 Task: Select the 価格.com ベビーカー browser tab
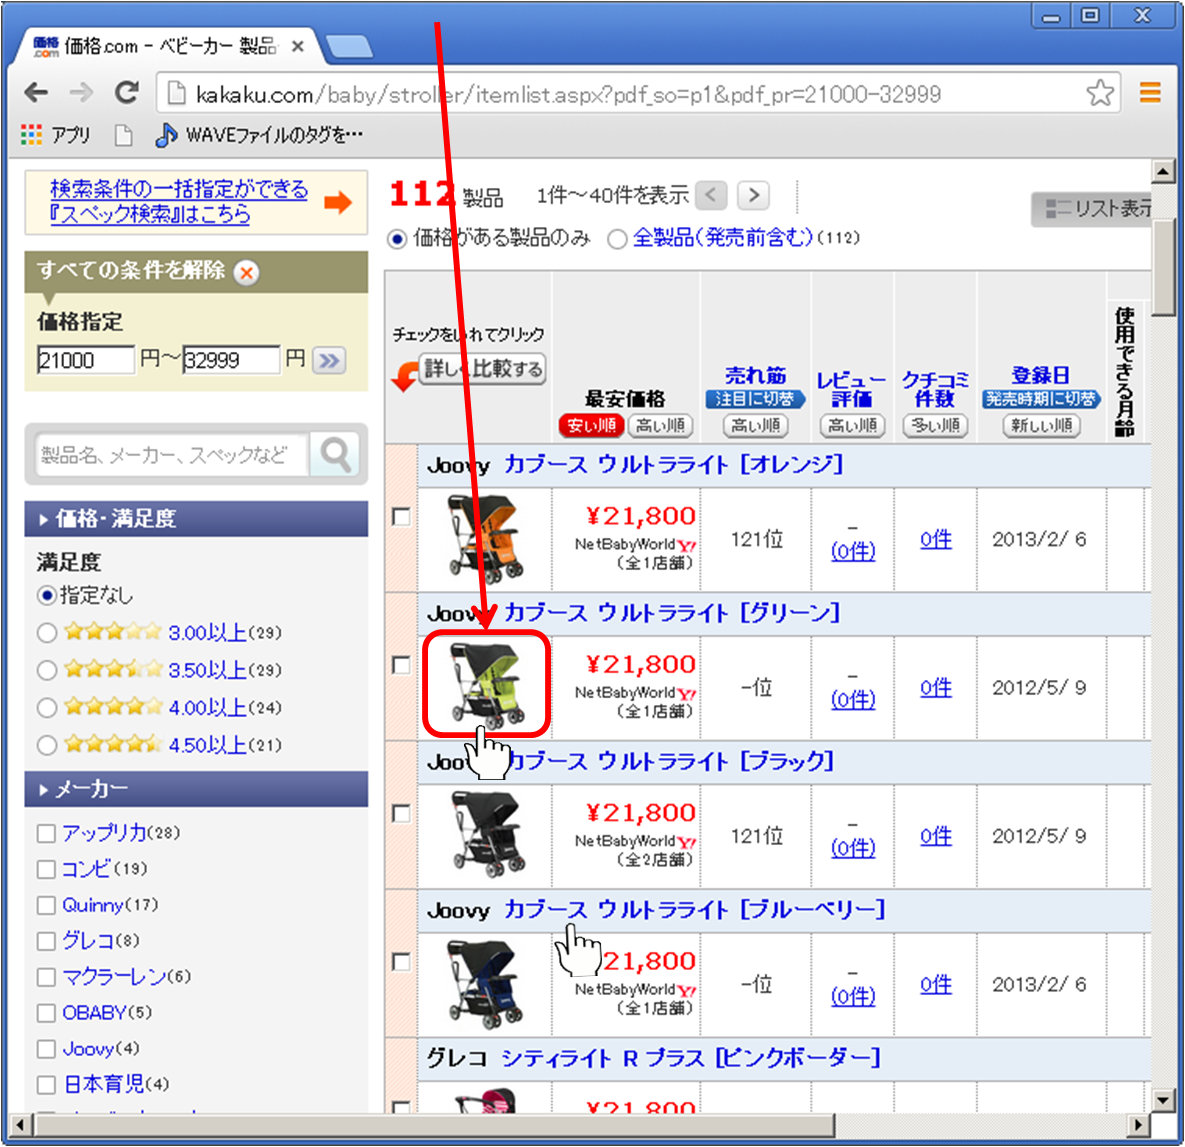[x=170, y=46]
